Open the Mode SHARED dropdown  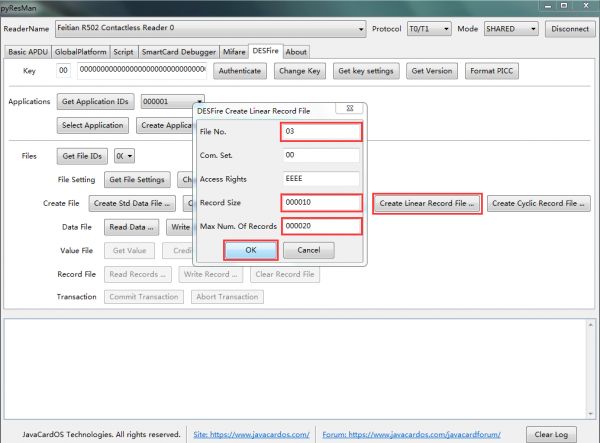point(533,29)
